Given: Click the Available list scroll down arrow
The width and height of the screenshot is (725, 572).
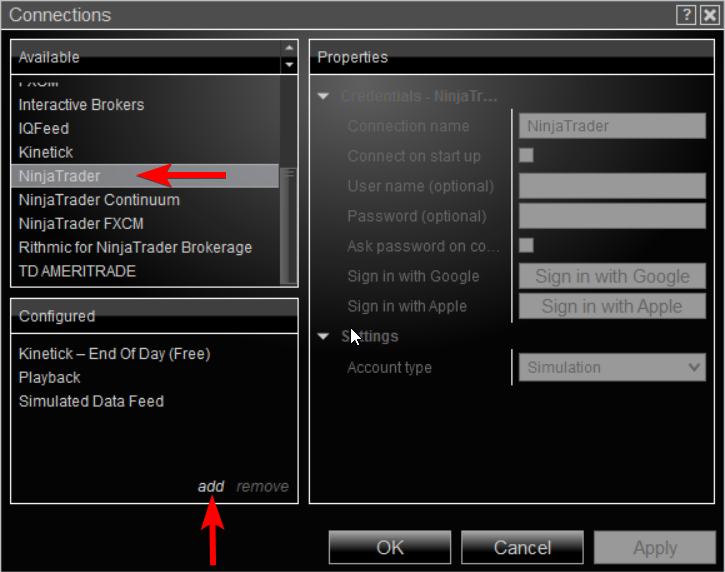Looking at the screenshot, I should click(289, 65).
